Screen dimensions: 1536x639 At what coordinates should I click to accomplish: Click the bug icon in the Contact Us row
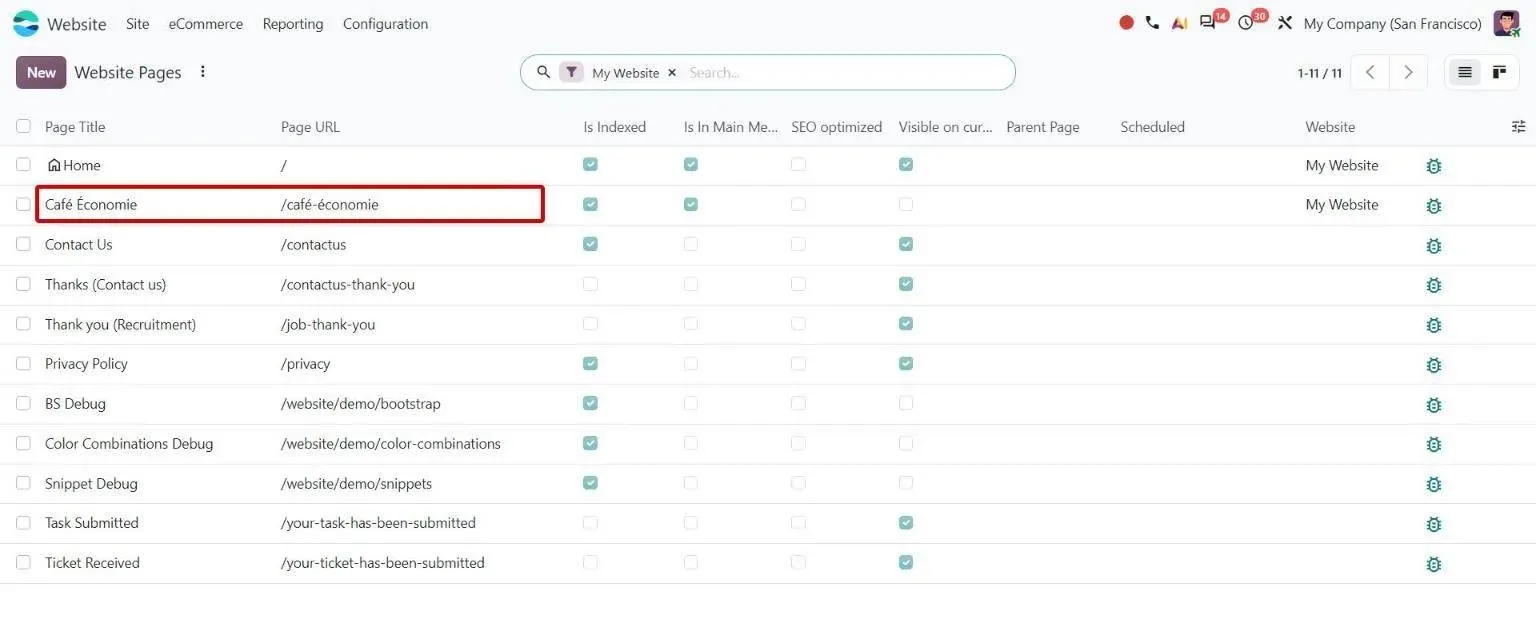click(x=1433, y=246)
